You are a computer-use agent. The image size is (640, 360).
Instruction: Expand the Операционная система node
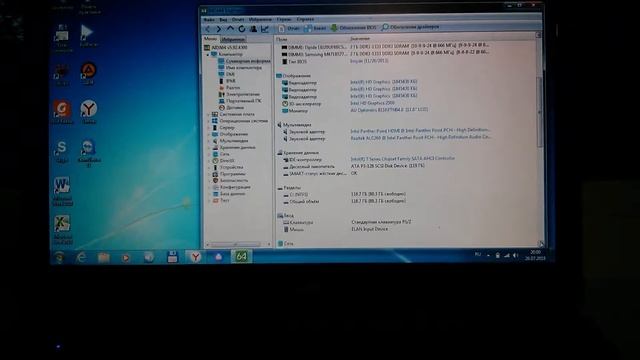click(208, 121)
